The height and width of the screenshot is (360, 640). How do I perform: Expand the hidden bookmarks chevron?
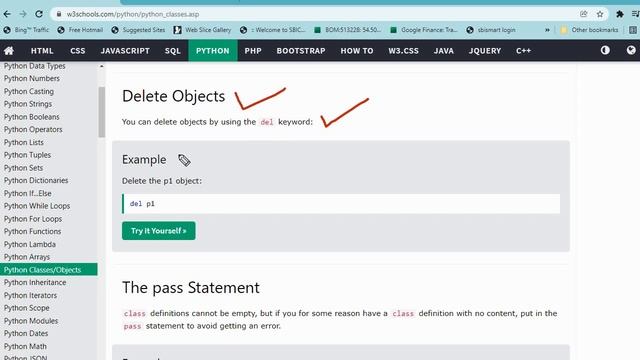click(x=547, y=30)
